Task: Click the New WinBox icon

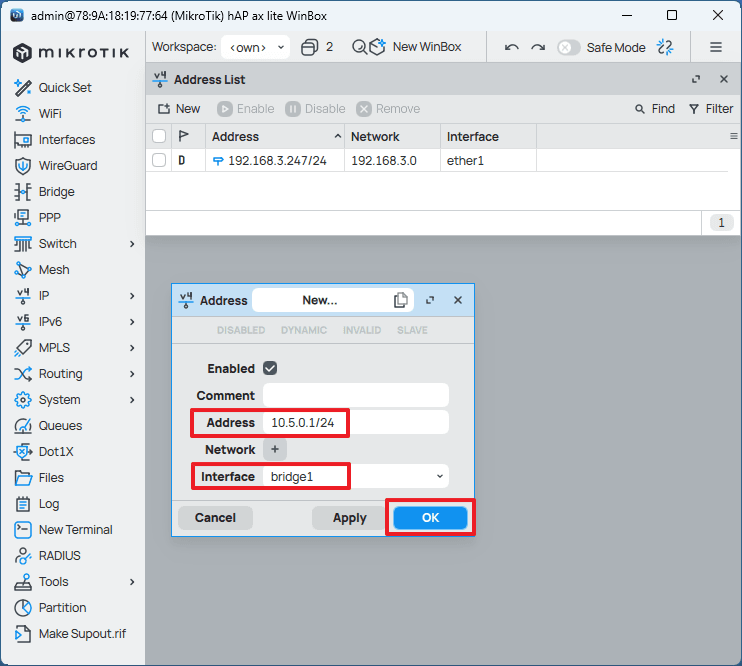Action: [x=377, y=47]
